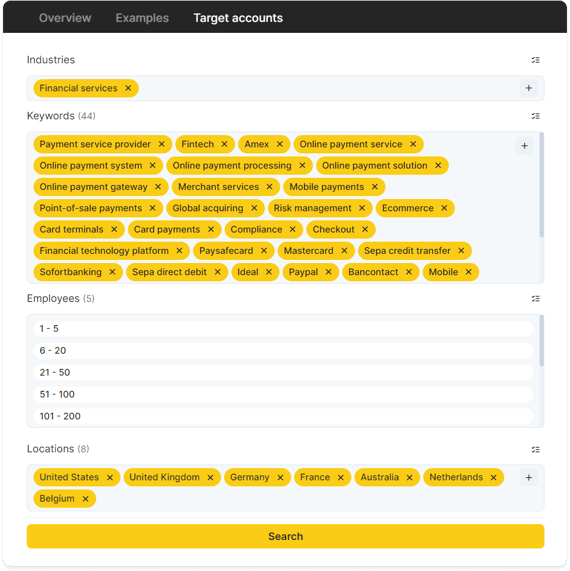The height and width of the screenshot is (571, 570).
Task: Remove the Paysafecard keyword tag
Action: 264,251
